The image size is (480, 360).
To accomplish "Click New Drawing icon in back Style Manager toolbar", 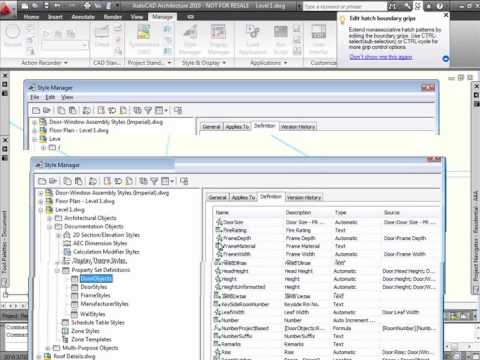I will (x=36, y=110).
